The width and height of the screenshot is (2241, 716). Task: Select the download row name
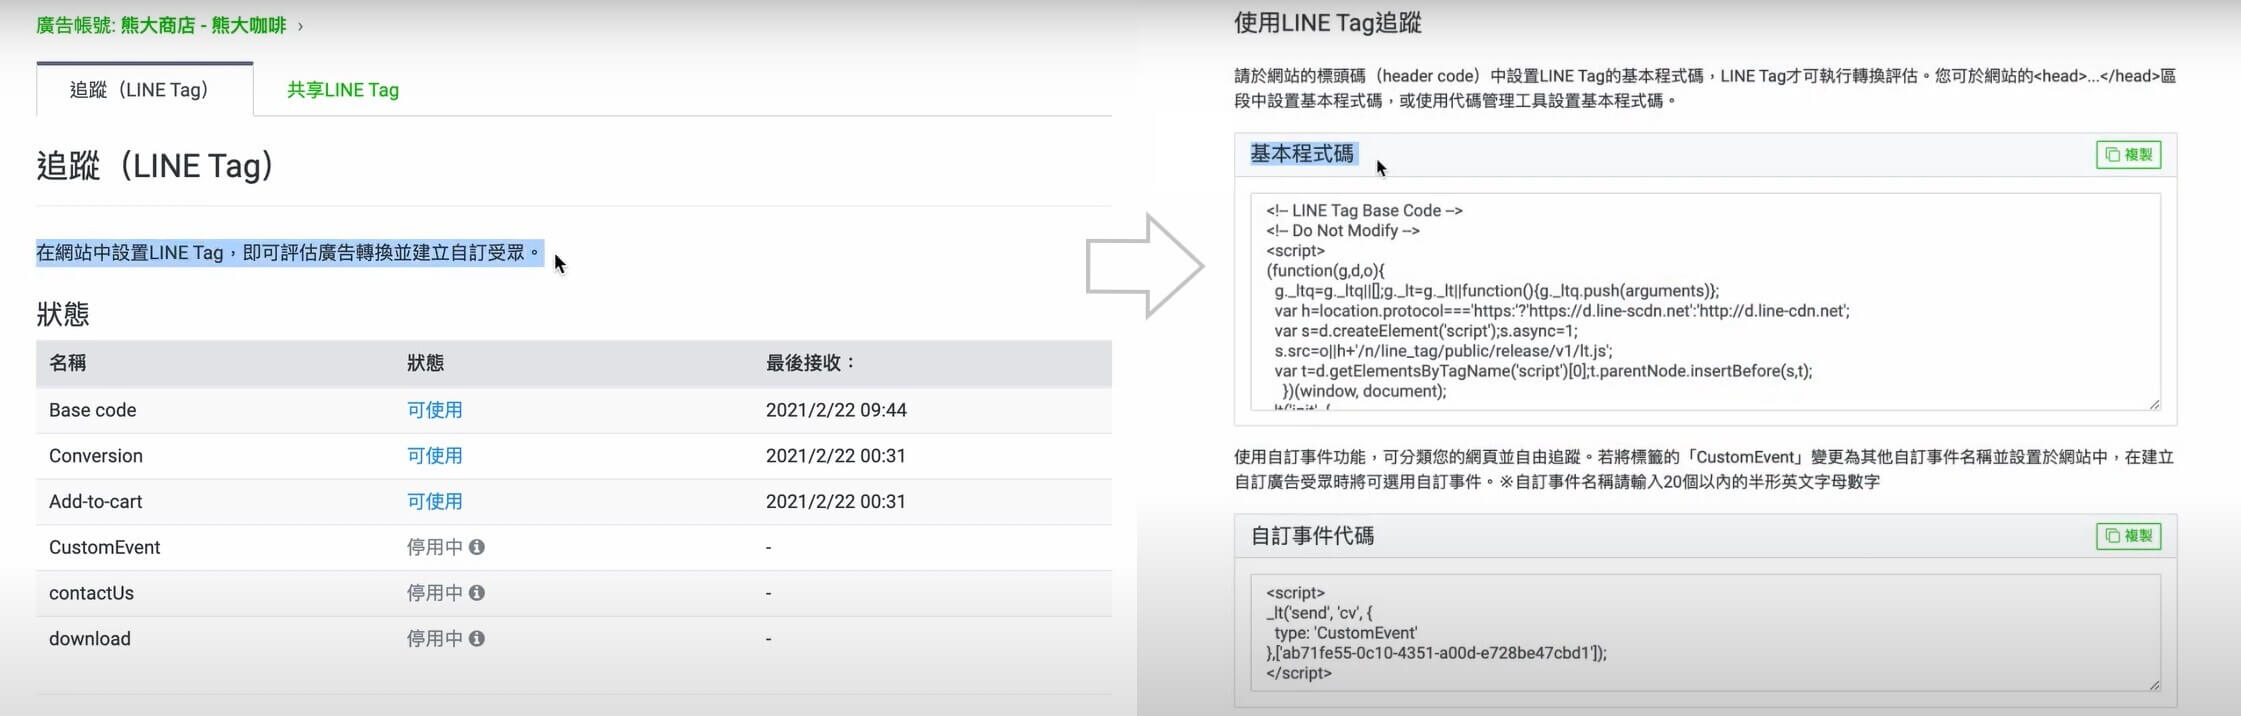click(x=90, y=638)
